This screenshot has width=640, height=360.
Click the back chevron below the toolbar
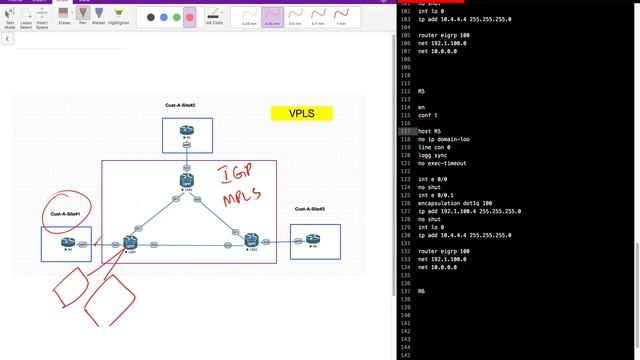pos(7,39)
